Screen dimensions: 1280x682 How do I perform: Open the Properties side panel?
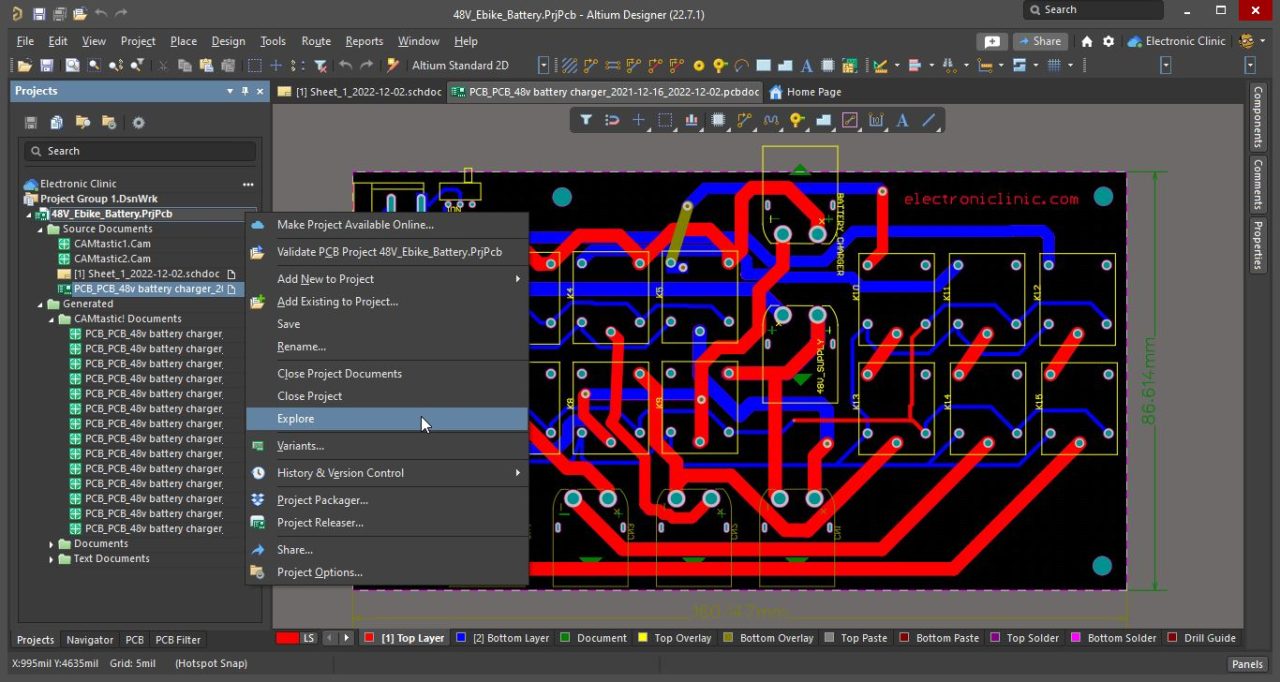[1258, 244]
